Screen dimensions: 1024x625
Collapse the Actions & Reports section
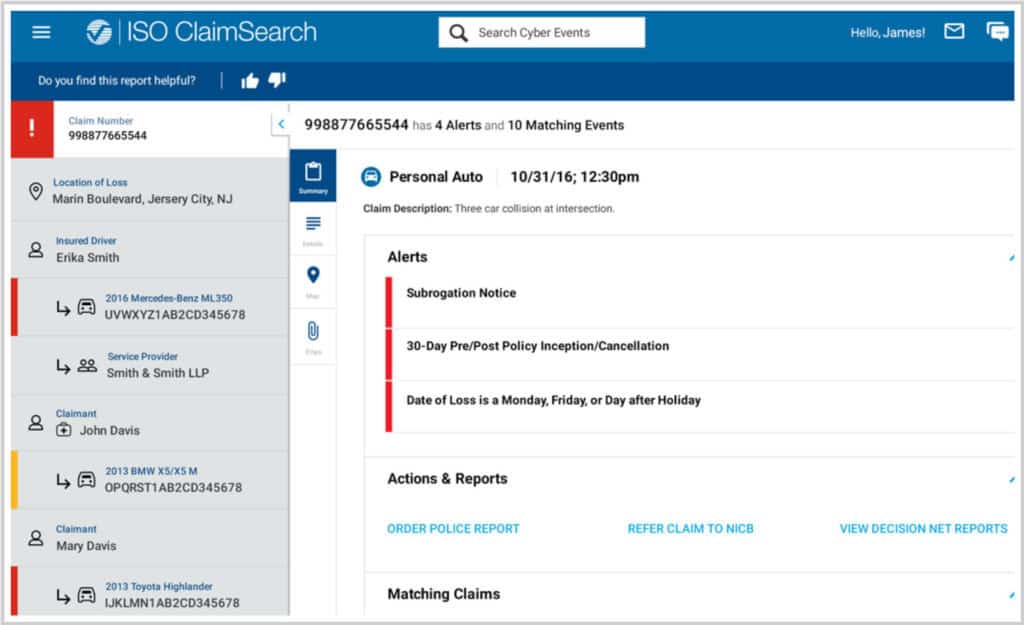click(1012, 480)
